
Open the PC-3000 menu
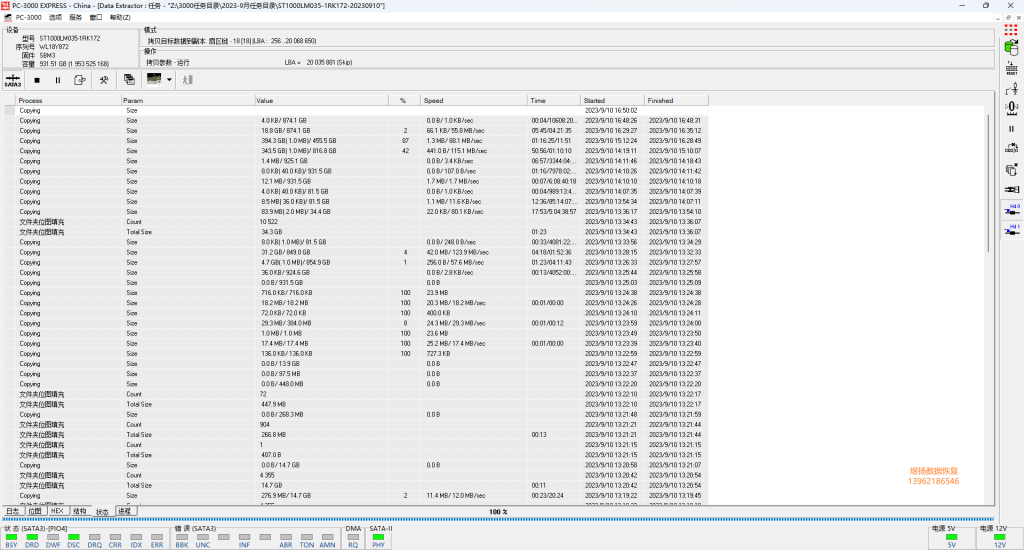(28, 18)
